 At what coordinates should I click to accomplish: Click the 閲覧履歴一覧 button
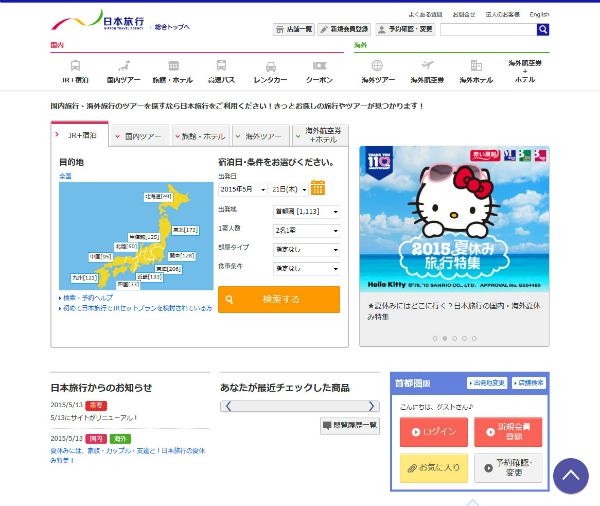pyautogui.click(x=350, y=426)
